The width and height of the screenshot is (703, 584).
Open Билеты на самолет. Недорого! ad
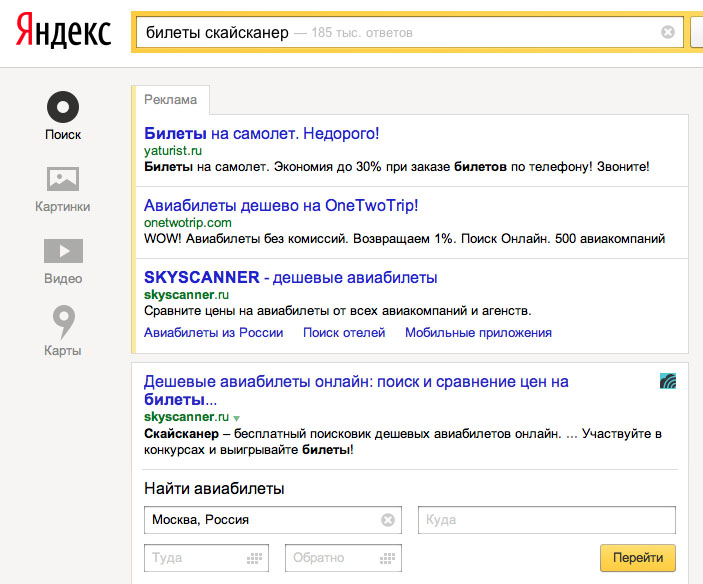(x=262, y=133)
